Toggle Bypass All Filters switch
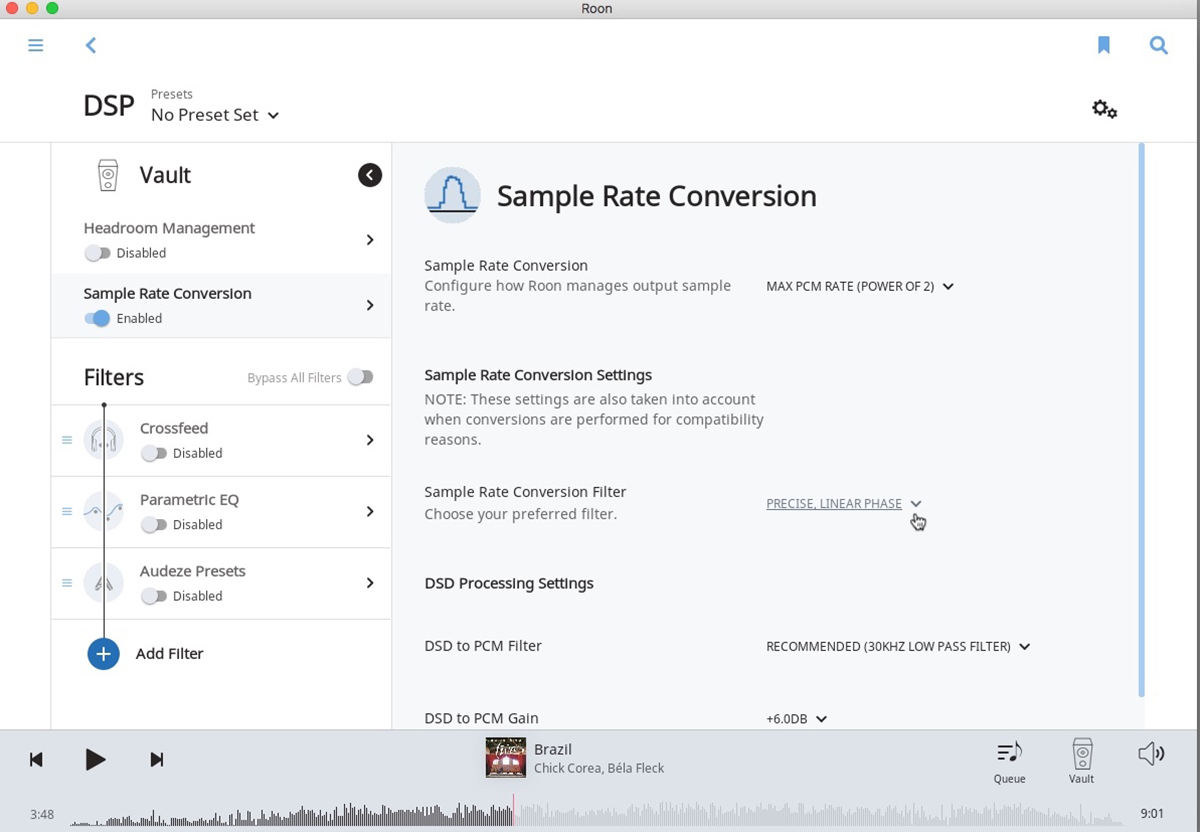 361,377
